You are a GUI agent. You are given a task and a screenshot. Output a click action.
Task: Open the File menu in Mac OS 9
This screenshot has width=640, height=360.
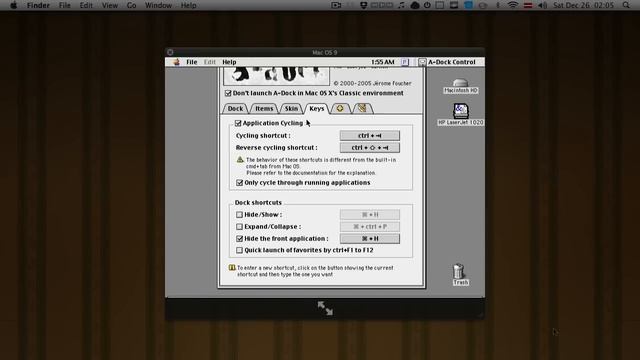(191, 62)
